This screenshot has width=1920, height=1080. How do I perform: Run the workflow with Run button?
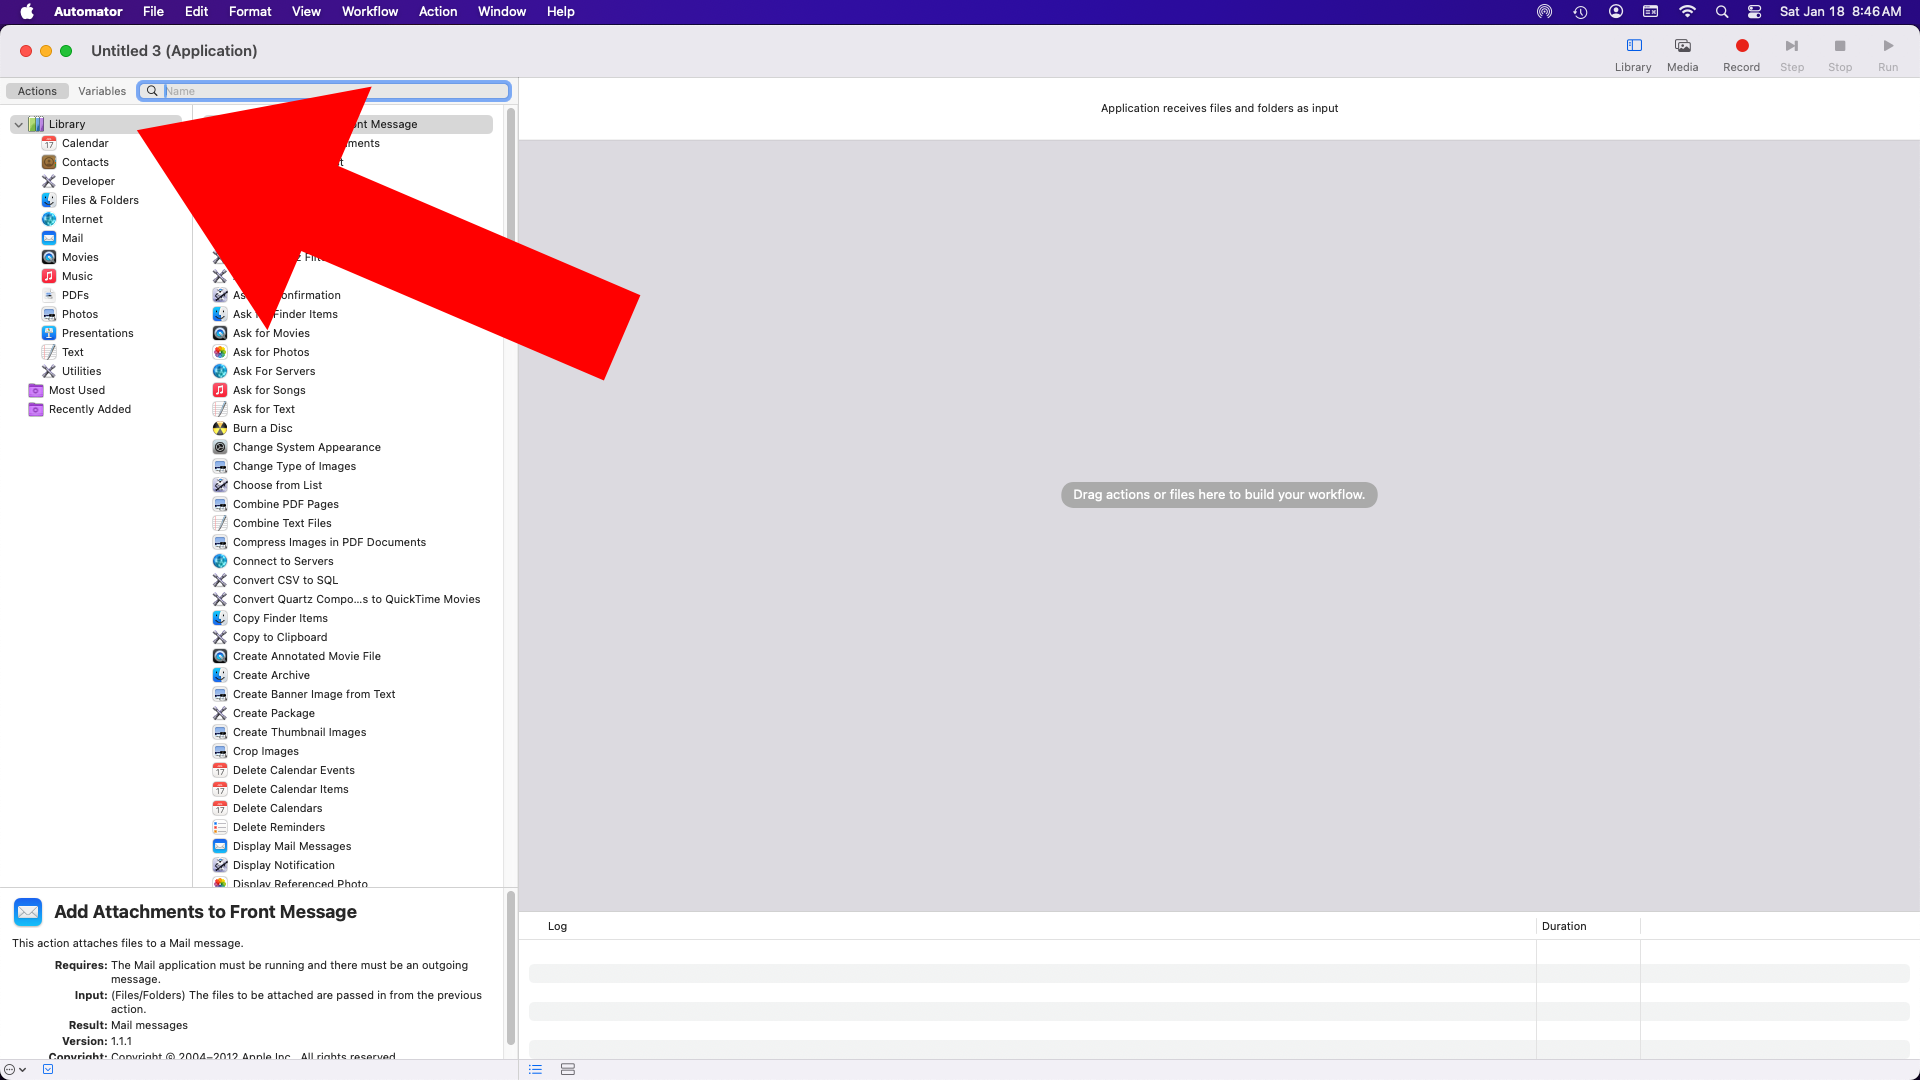1887,55
